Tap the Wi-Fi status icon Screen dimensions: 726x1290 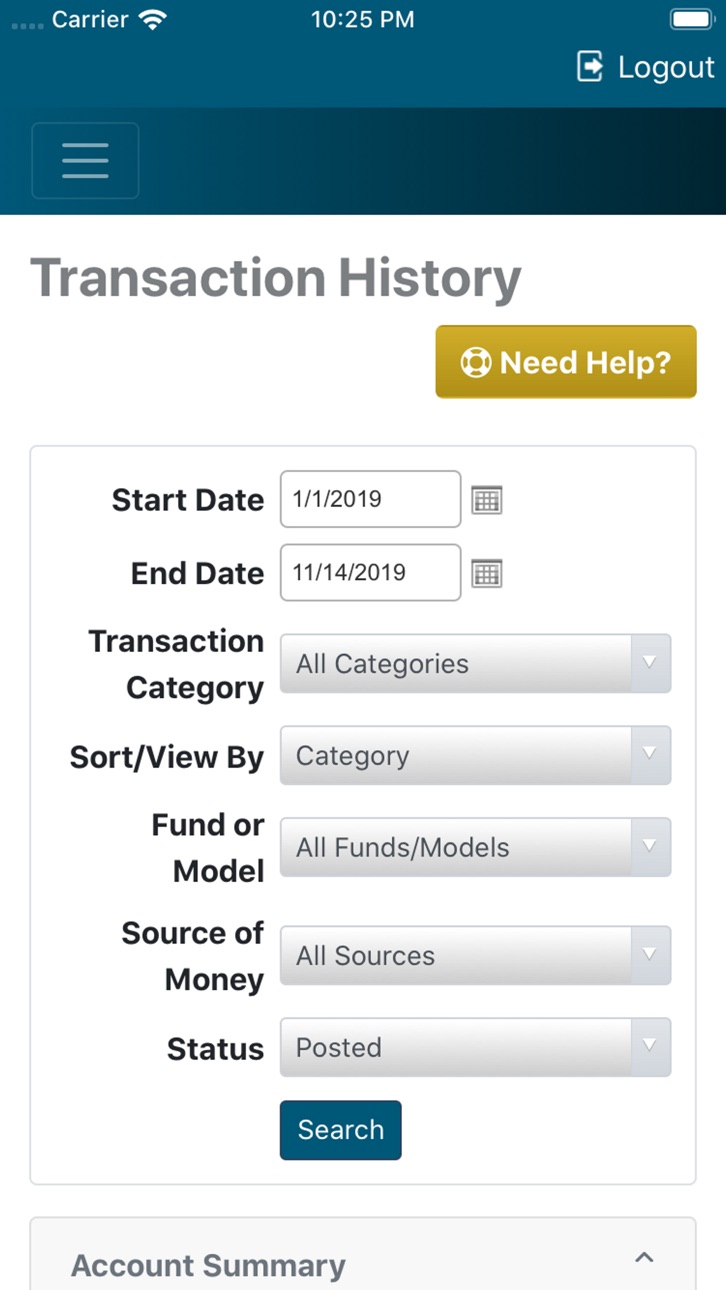pyautogui.click(x=153, y=19)
